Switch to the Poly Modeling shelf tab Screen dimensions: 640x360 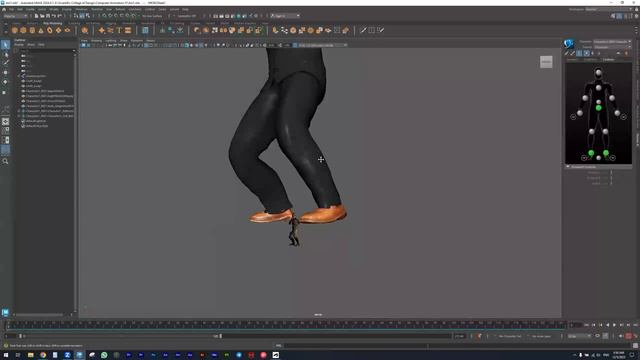(x=53, y=23)
